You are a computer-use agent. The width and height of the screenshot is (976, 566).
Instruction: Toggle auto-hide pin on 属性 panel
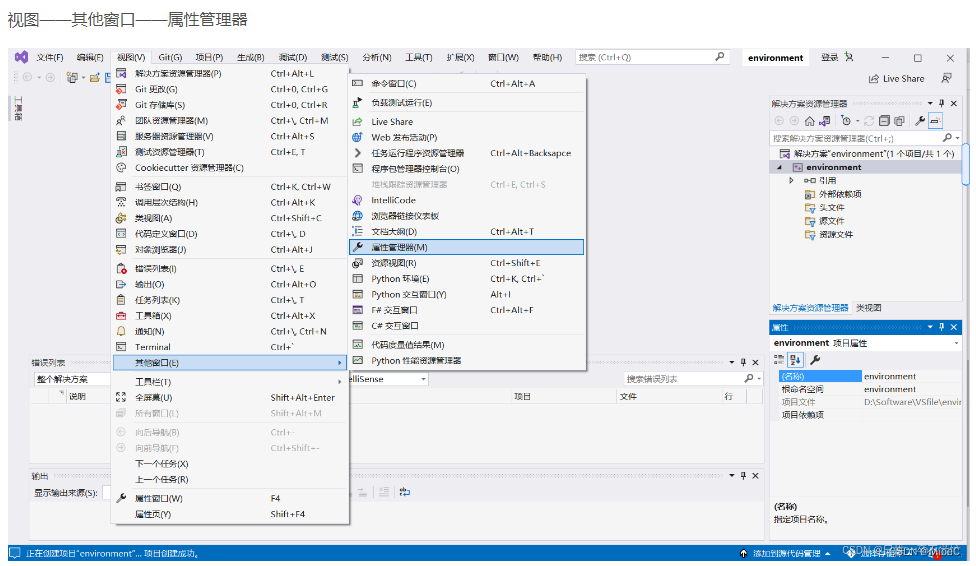(x=942, y=327)
